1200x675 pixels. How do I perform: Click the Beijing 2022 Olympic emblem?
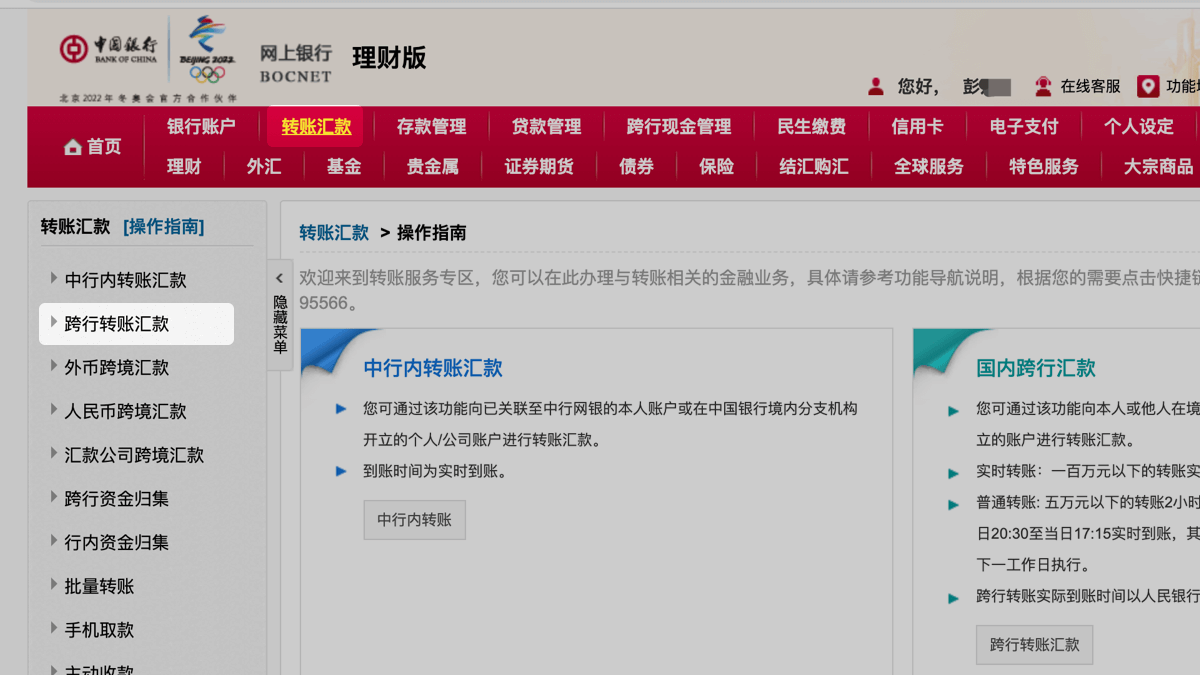click(207, 49)
